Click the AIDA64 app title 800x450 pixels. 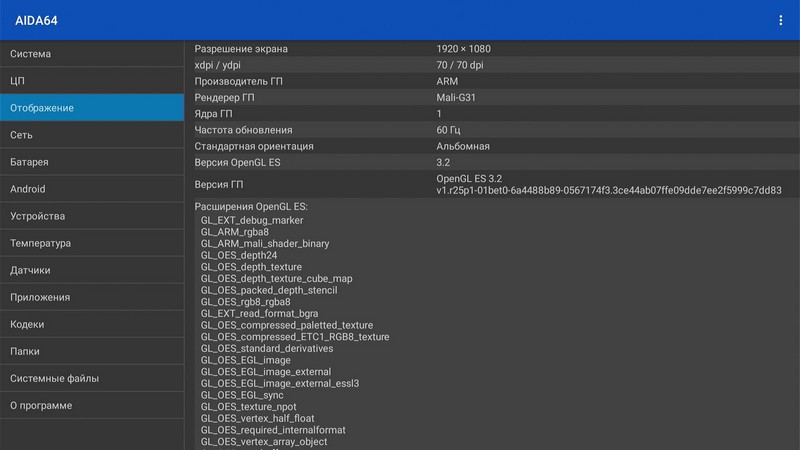pos(33,20)
